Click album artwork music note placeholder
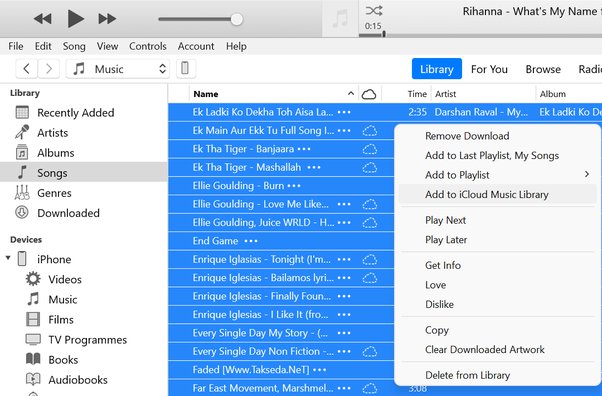This screenshot has width=602, height=396. pos(340,19)
